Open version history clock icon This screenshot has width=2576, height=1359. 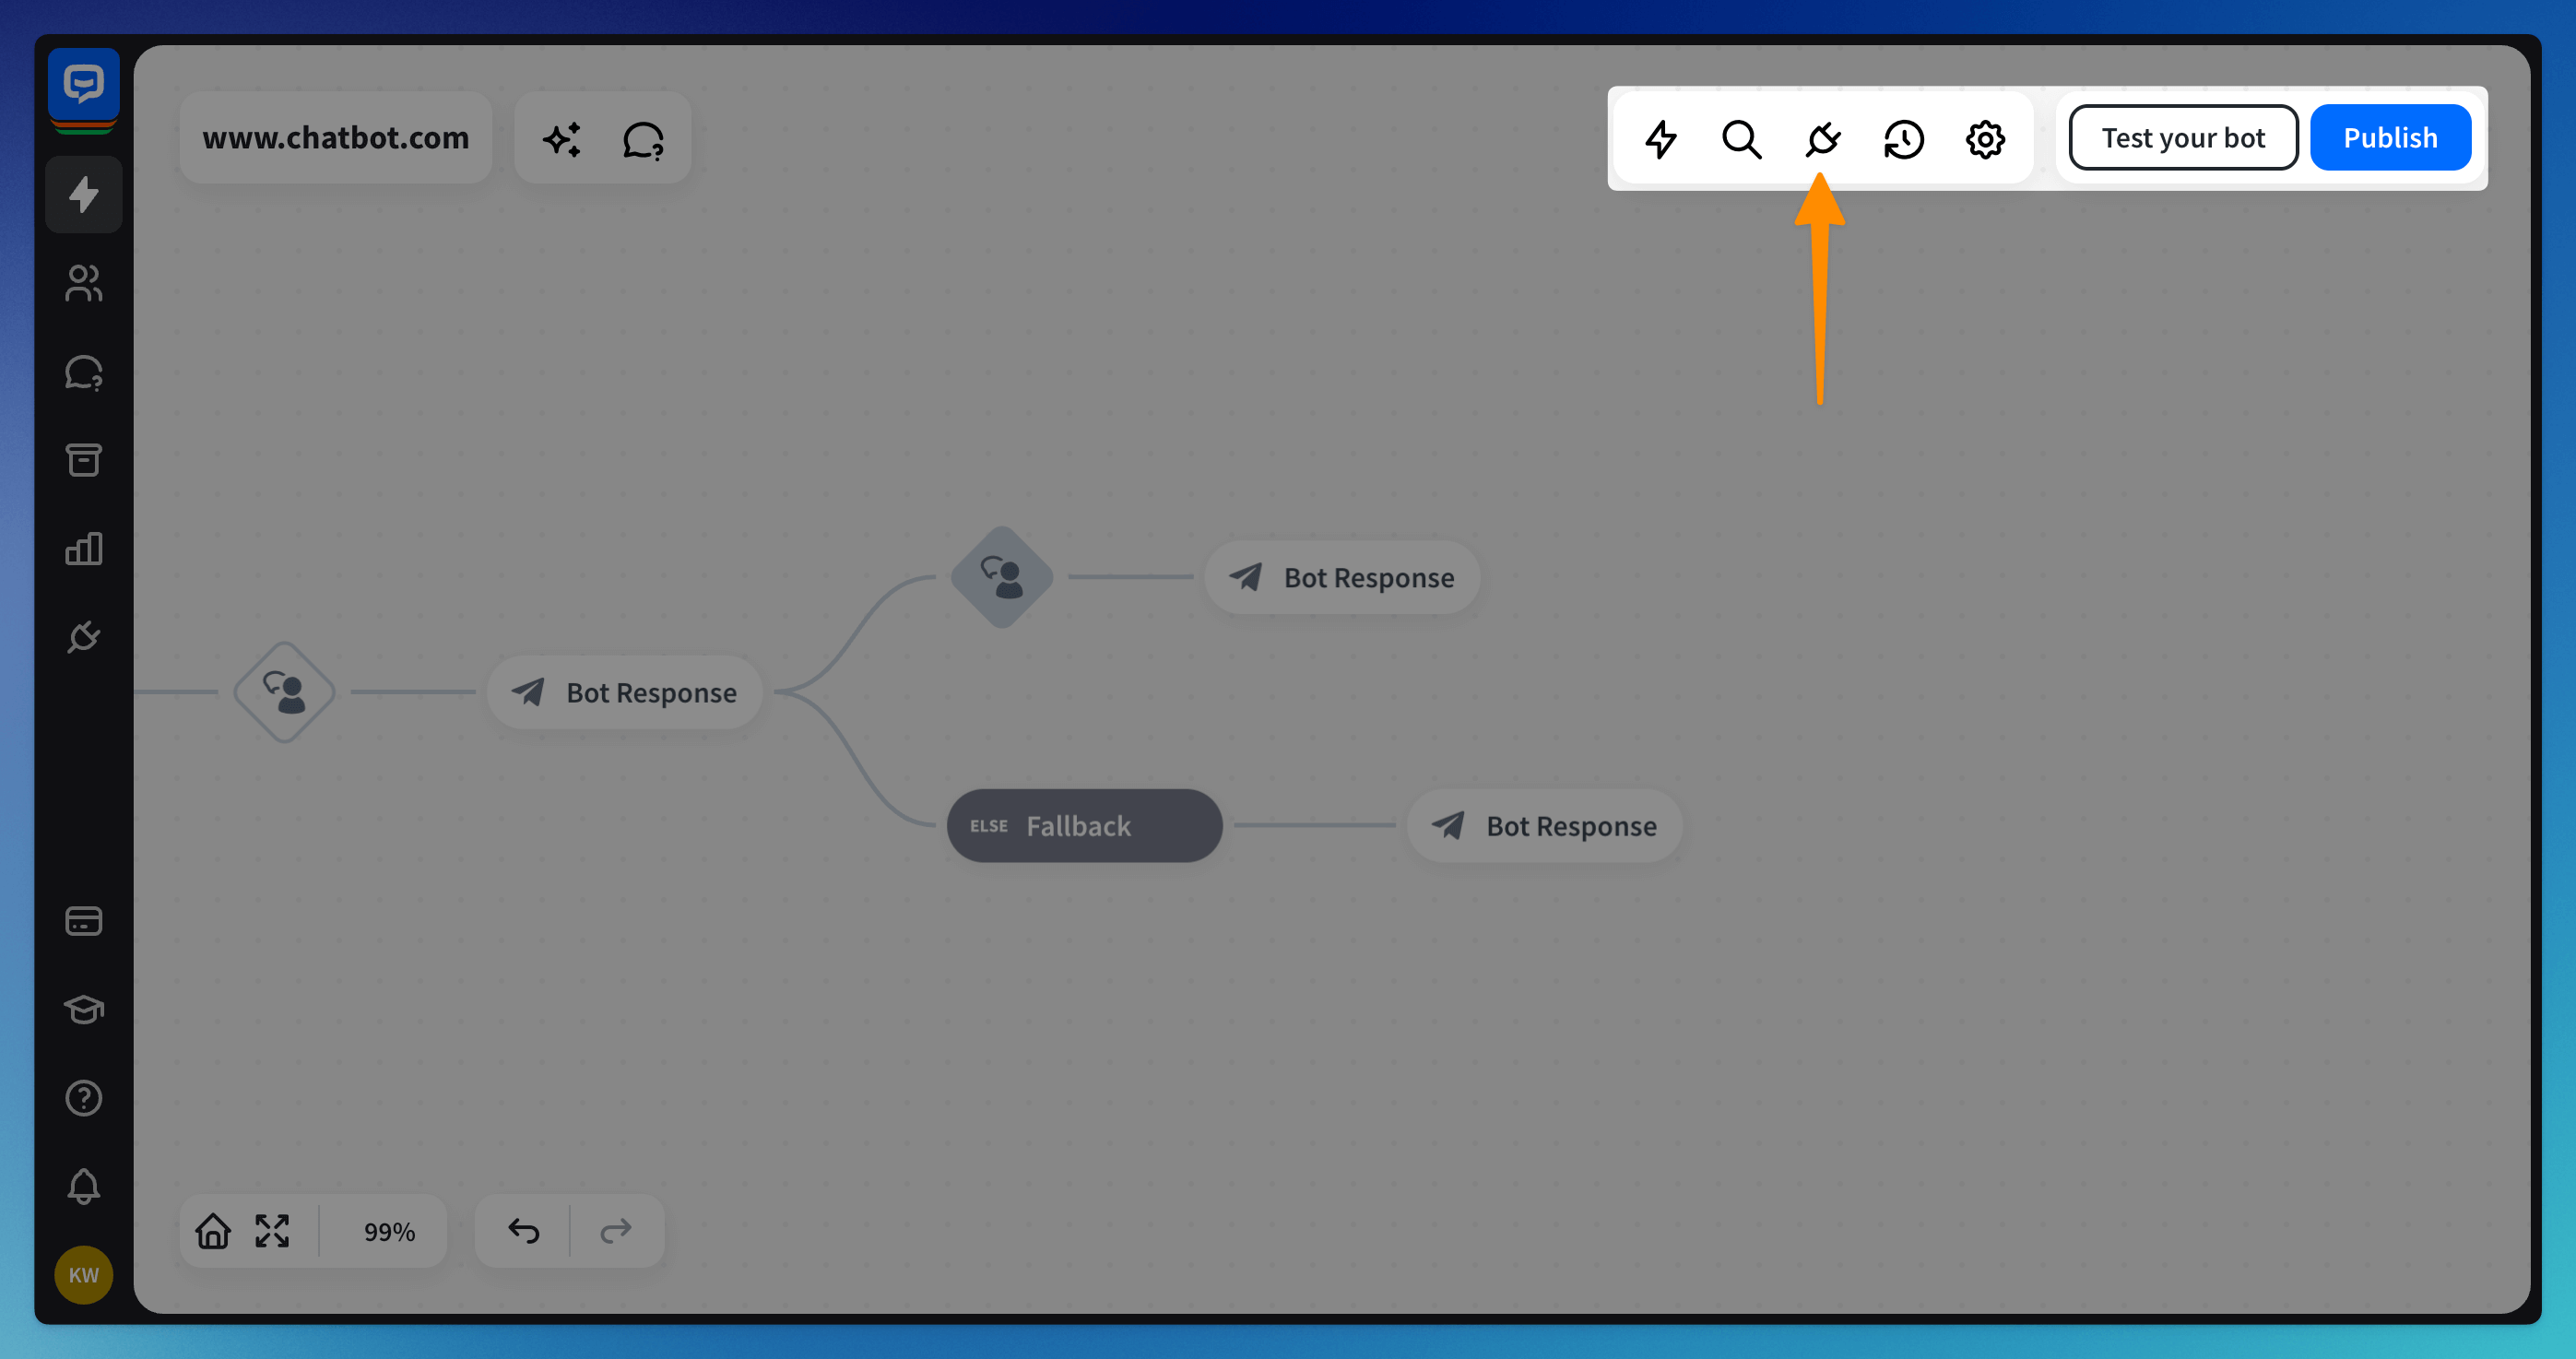coord(1904,139)
